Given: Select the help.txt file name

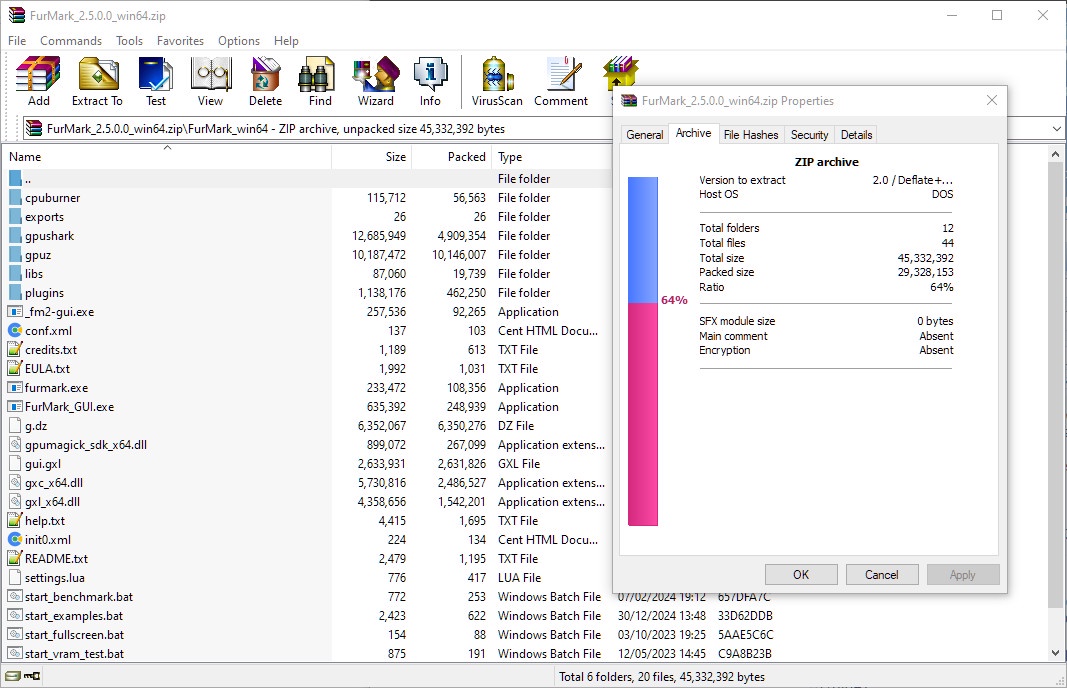Looking at the screenshot, I should pos(45,521).
